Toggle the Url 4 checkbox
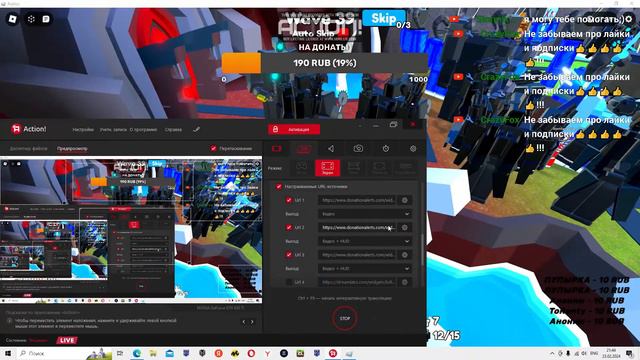The image size is (640, 360). [289, 282]
